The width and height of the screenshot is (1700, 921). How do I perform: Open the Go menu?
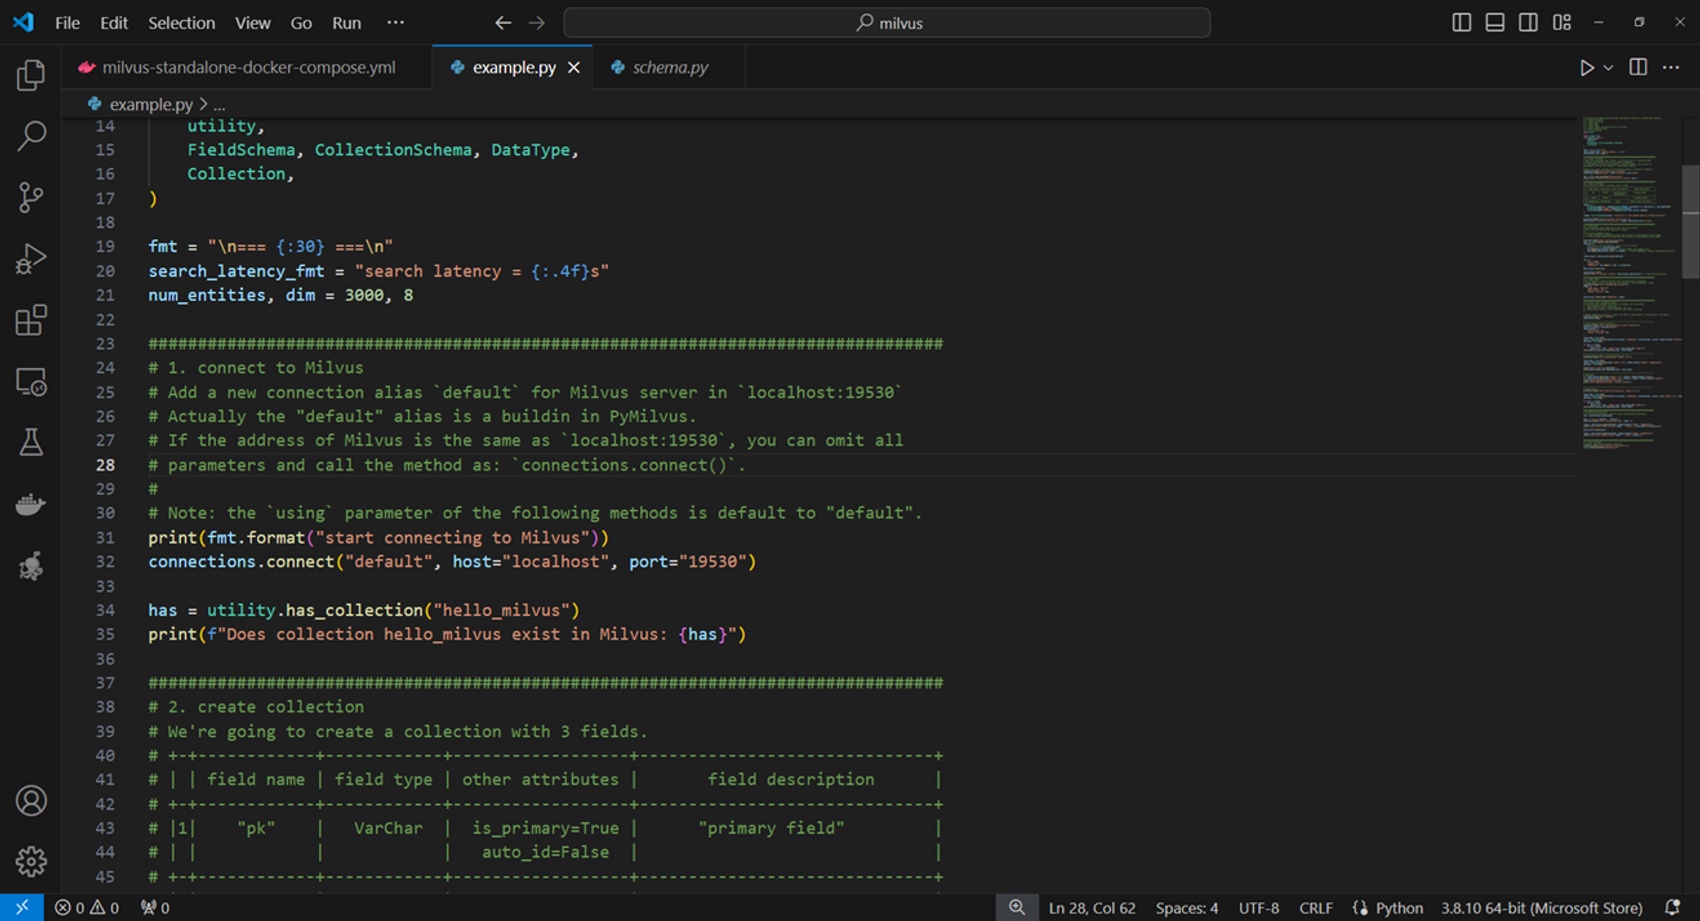click(x=301, y=22)
